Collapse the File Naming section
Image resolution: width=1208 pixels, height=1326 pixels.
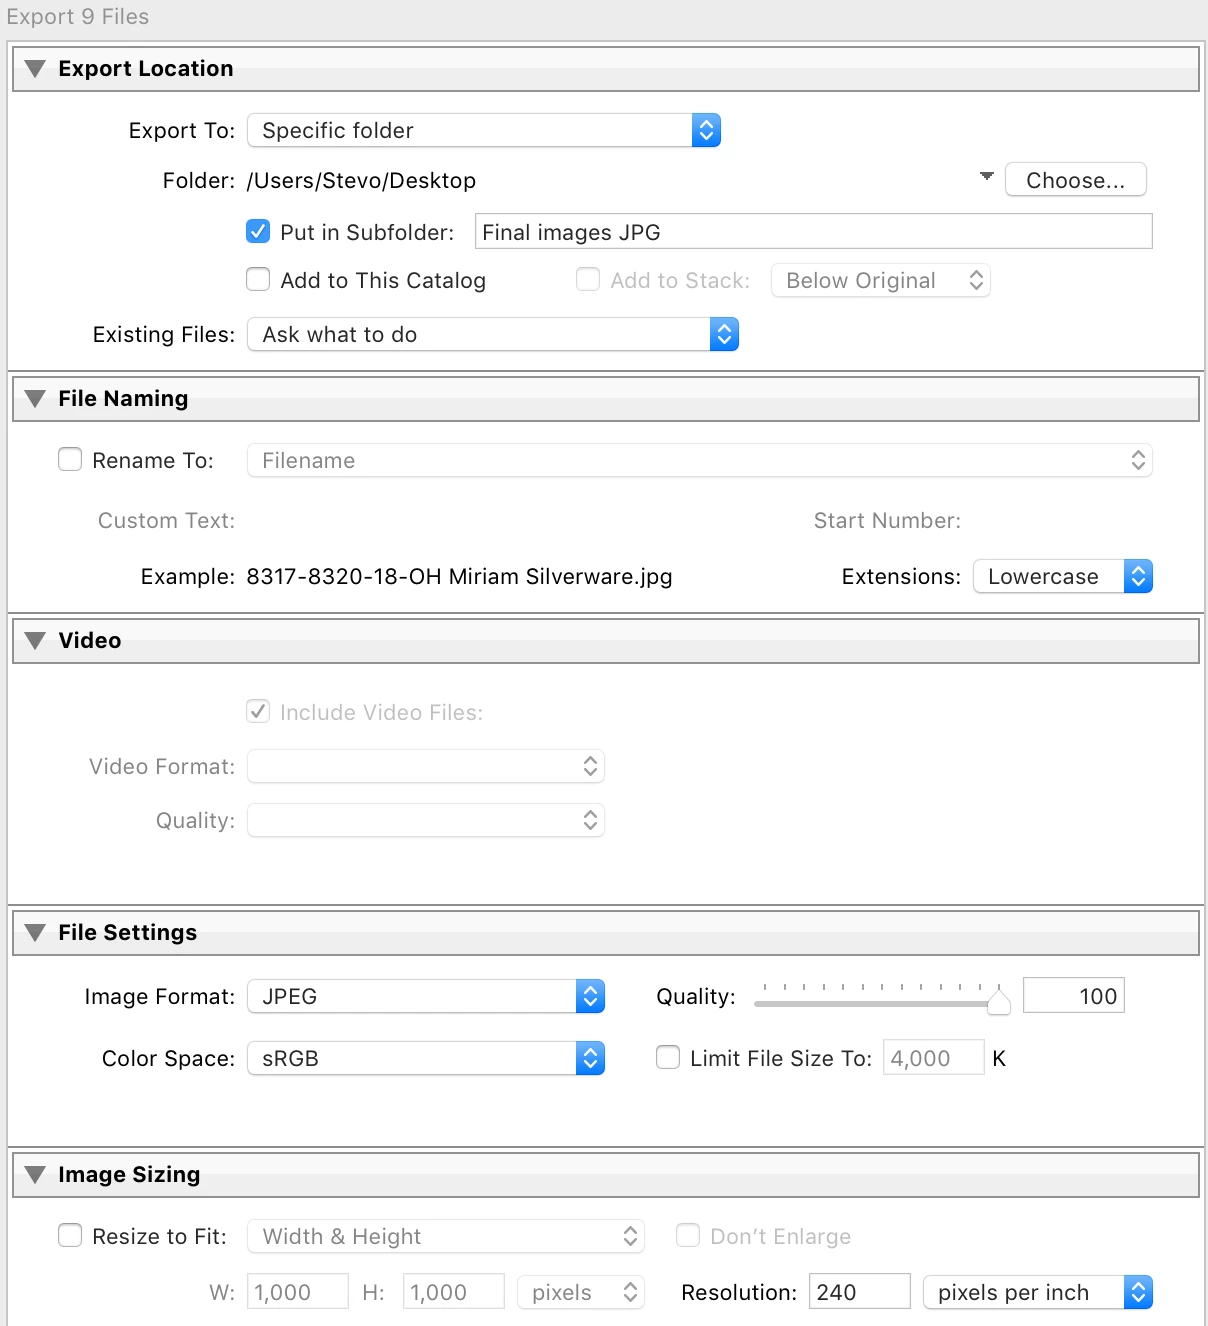click(x=35, y=399)
